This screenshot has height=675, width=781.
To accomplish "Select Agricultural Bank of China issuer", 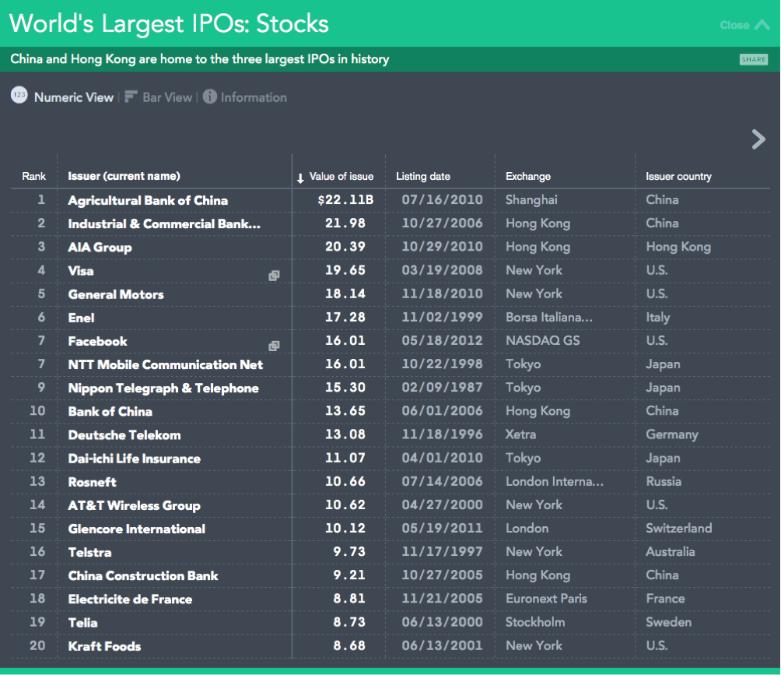I will pyautogui.click(x=148, y=200).
